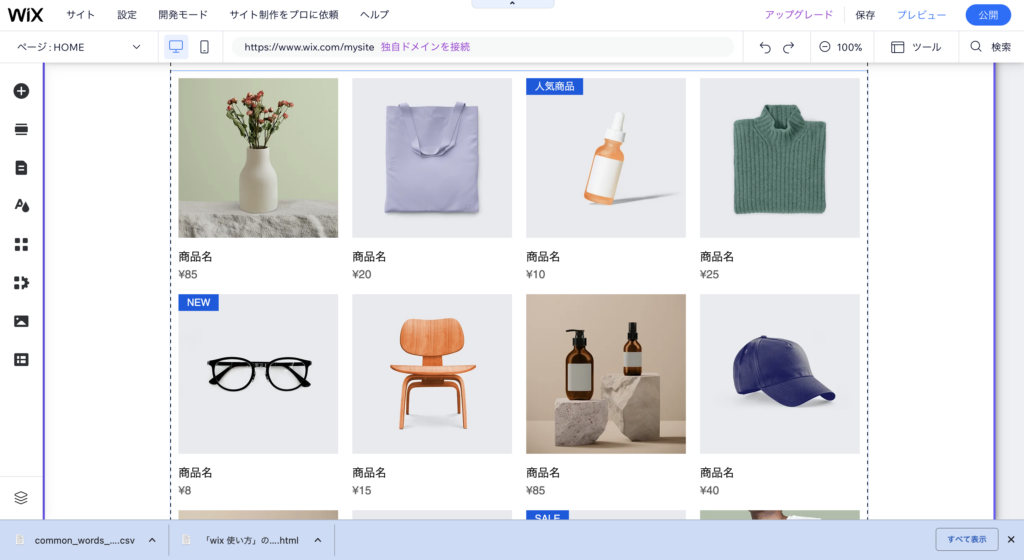Select the purple tote bag product image
This screenshot has height=560, width=1024.
[x=432, y=158]
